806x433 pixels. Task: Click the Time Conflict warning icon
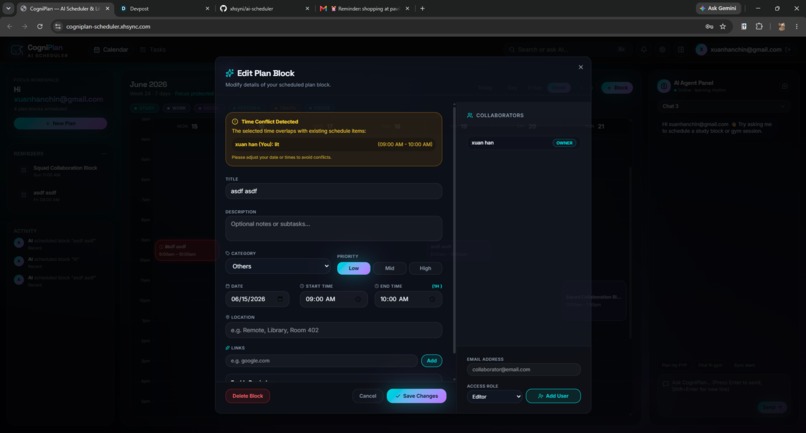(235, 122)
